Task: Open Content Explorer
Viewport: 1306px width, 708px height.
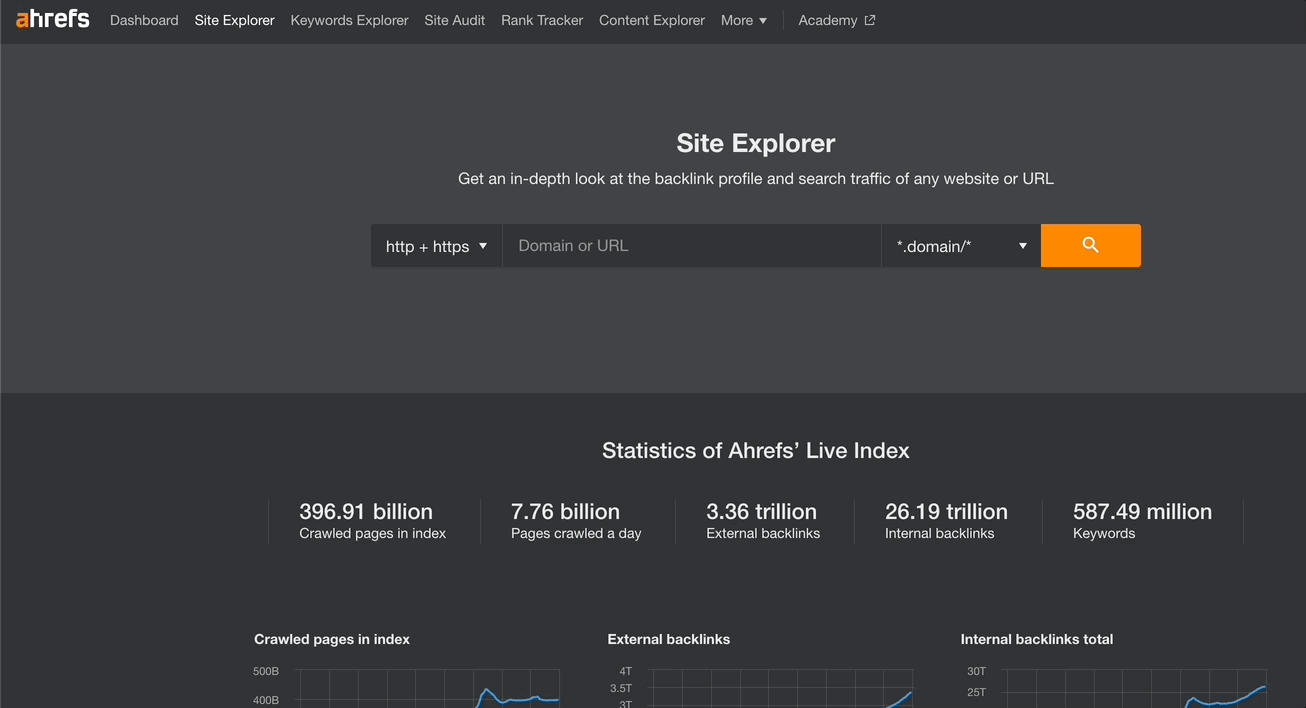Action: [x=652, y=20]
